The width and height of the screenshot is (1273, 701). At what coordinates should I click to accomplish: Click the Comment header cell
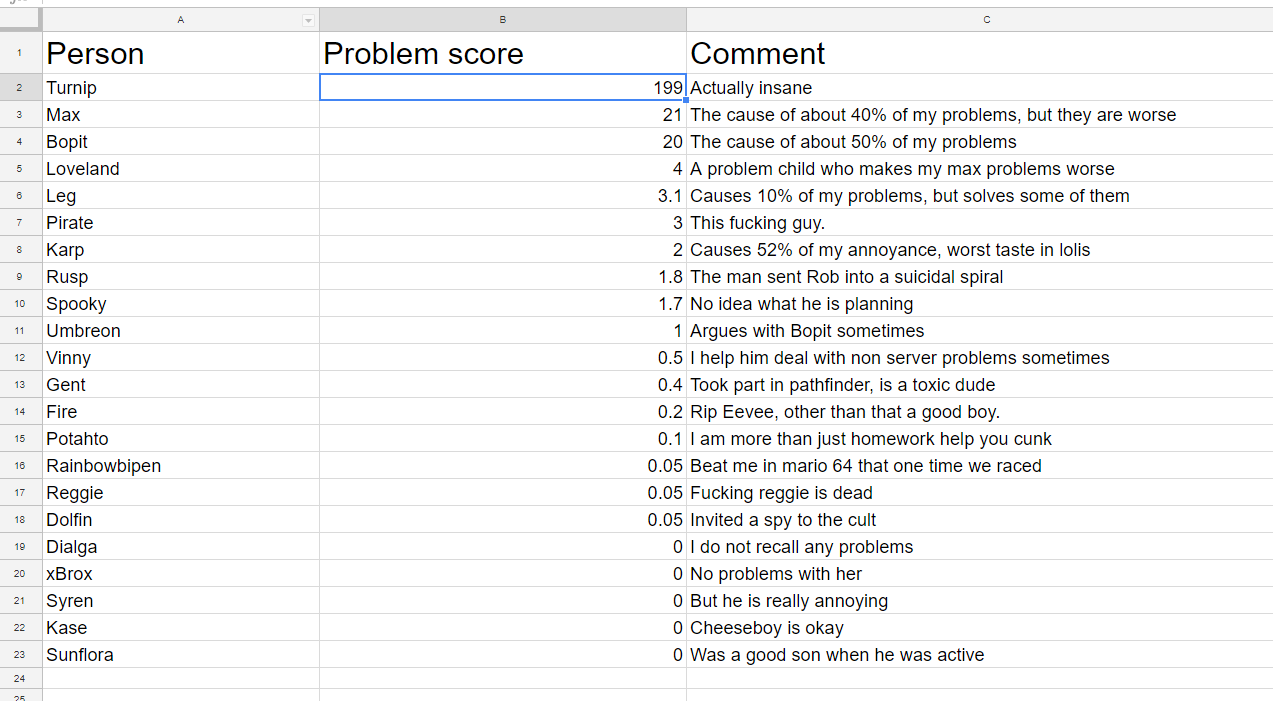pos(980,53)
